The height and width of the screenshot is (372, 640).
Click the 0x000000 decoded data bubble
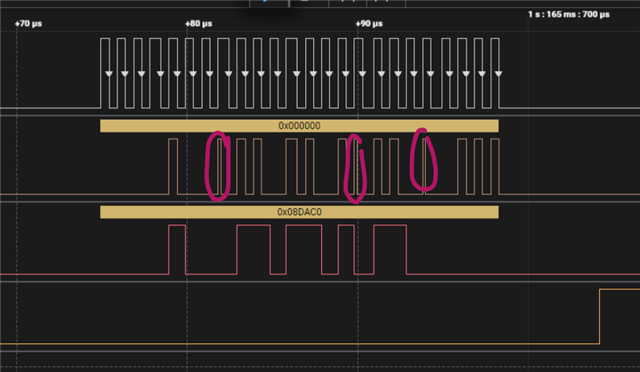tap(299, 126)
